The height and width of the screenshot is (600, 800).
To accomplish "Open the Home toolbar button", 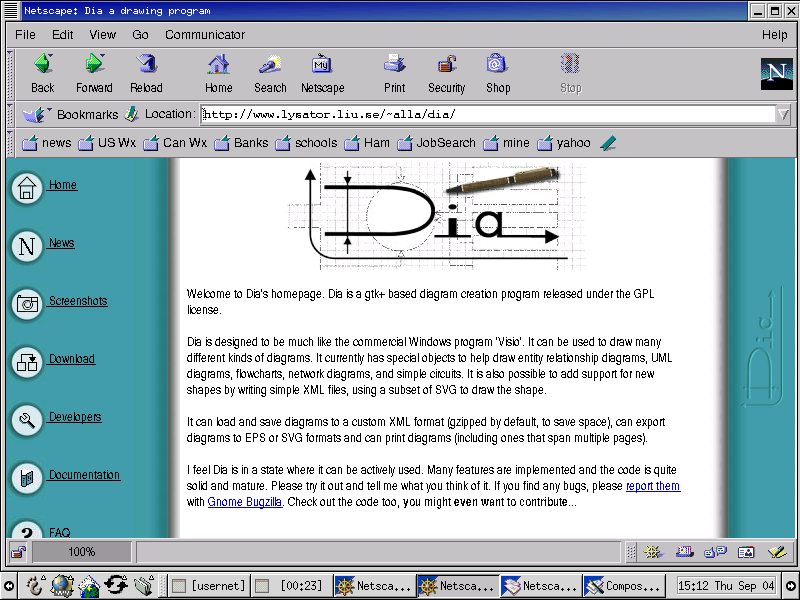I will point(218,74).
